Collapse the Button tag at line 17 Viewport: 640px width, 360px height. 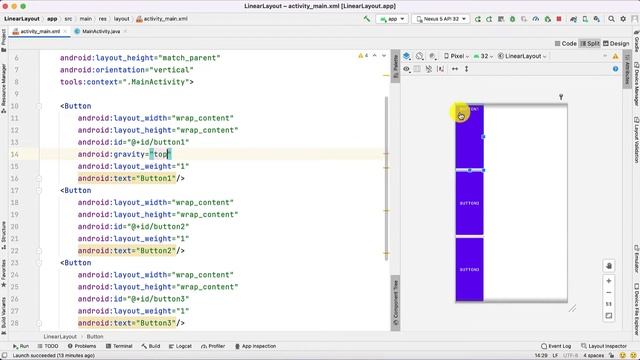tap(39, 191)
